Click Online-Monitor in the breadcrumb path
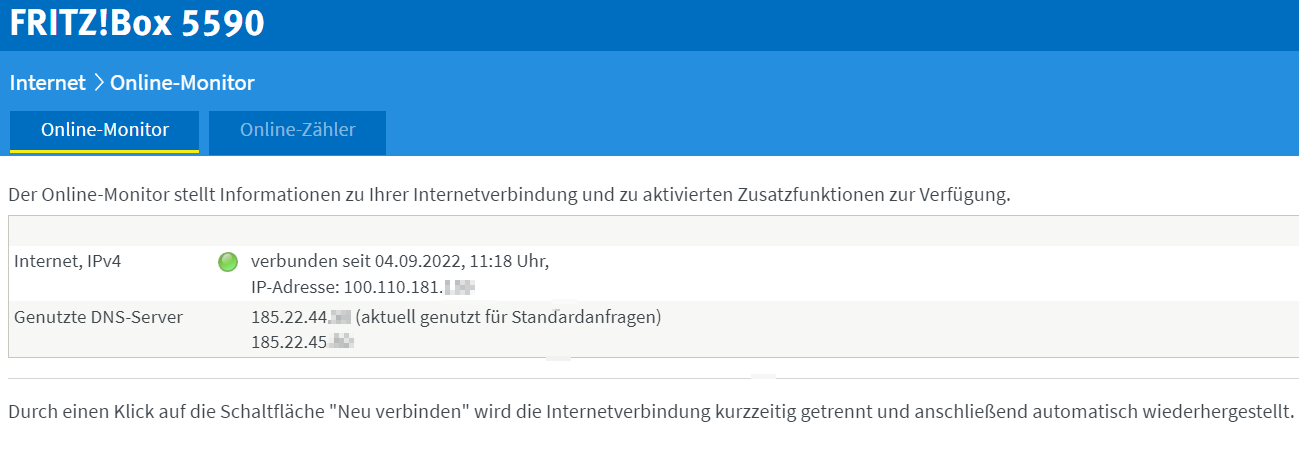 [x=182, y=83]
